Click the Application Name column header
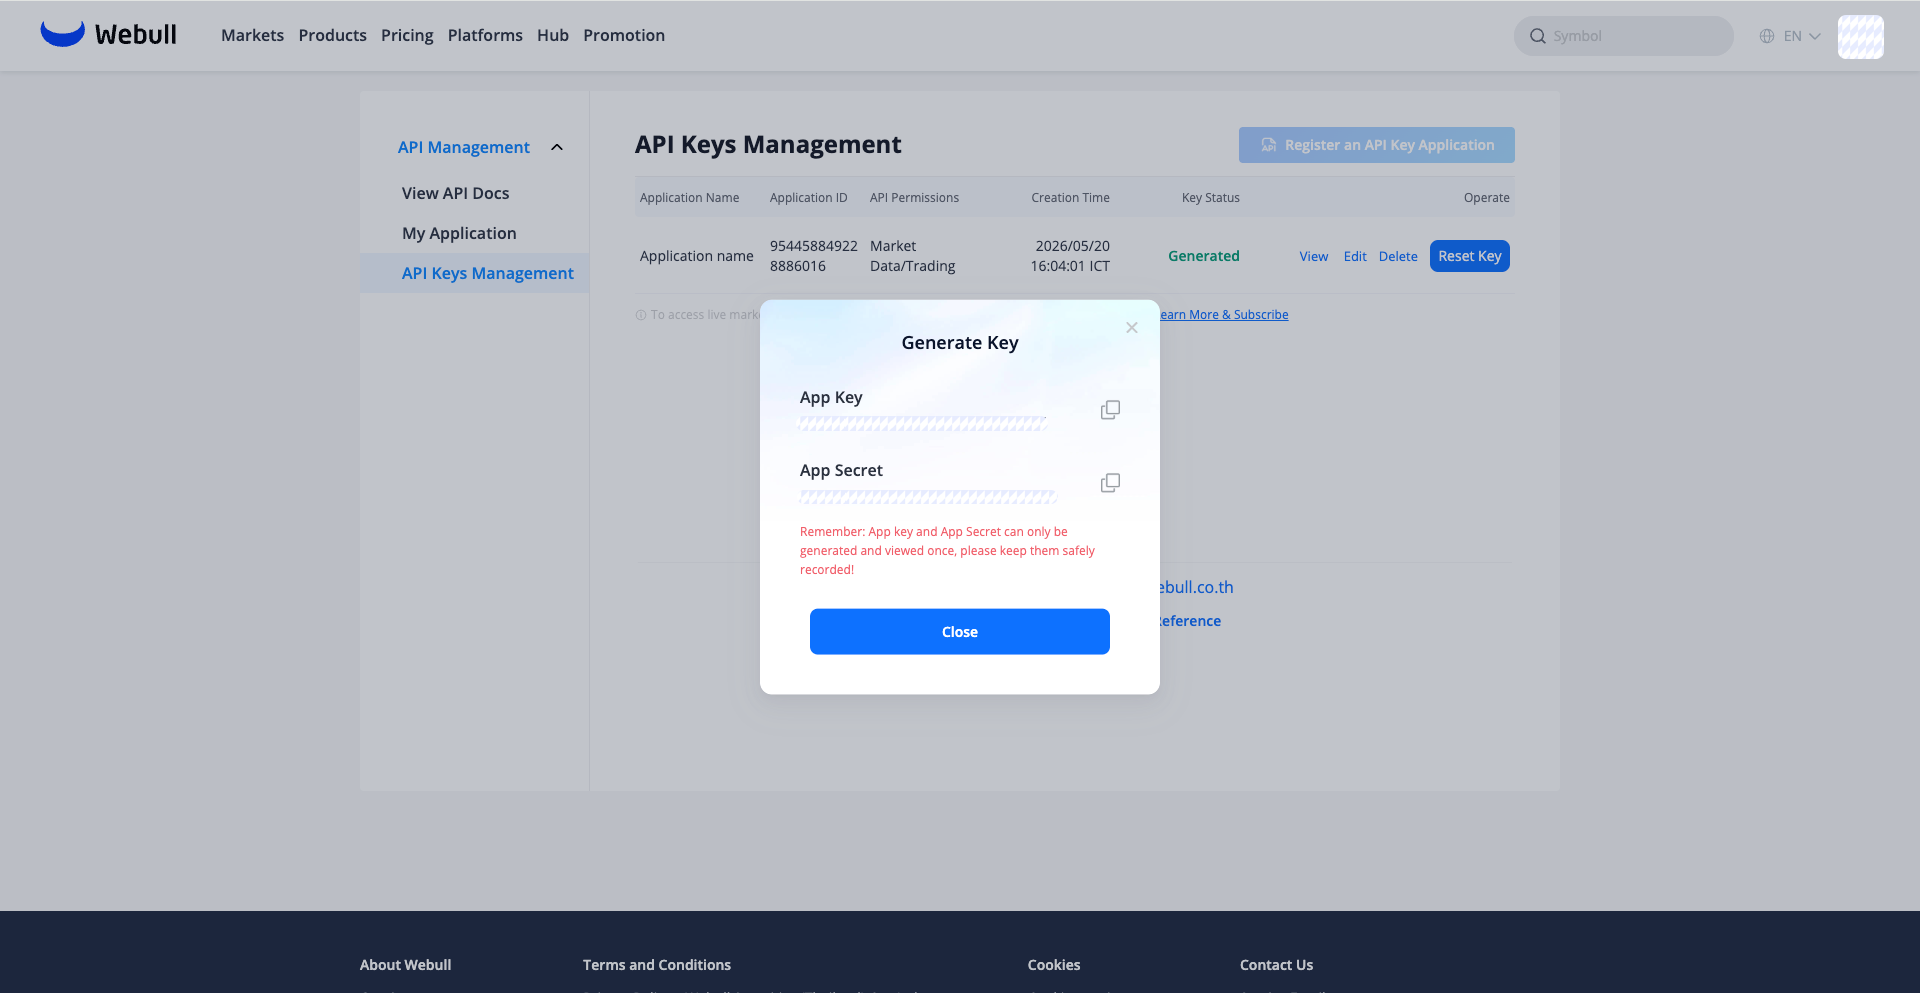1920x993 pixels. click(x=690, y=198)
